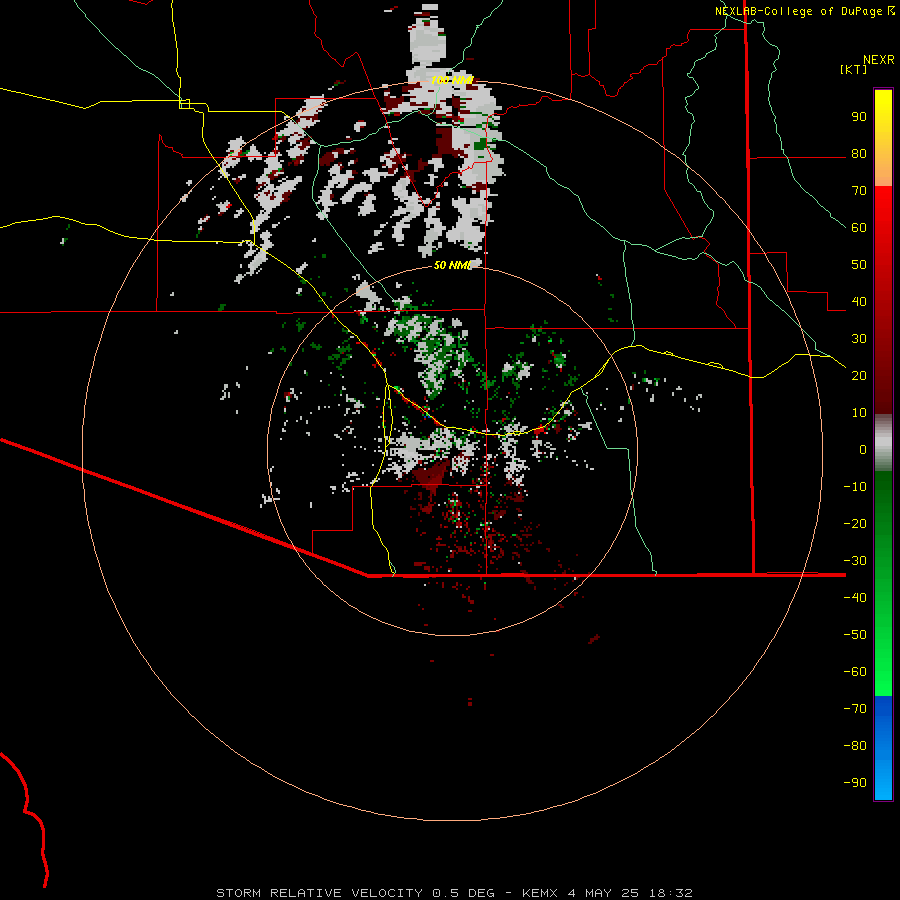Click the -10 value on velocity scale
Viewport: 900px width, 900px height.
[855, 487]
